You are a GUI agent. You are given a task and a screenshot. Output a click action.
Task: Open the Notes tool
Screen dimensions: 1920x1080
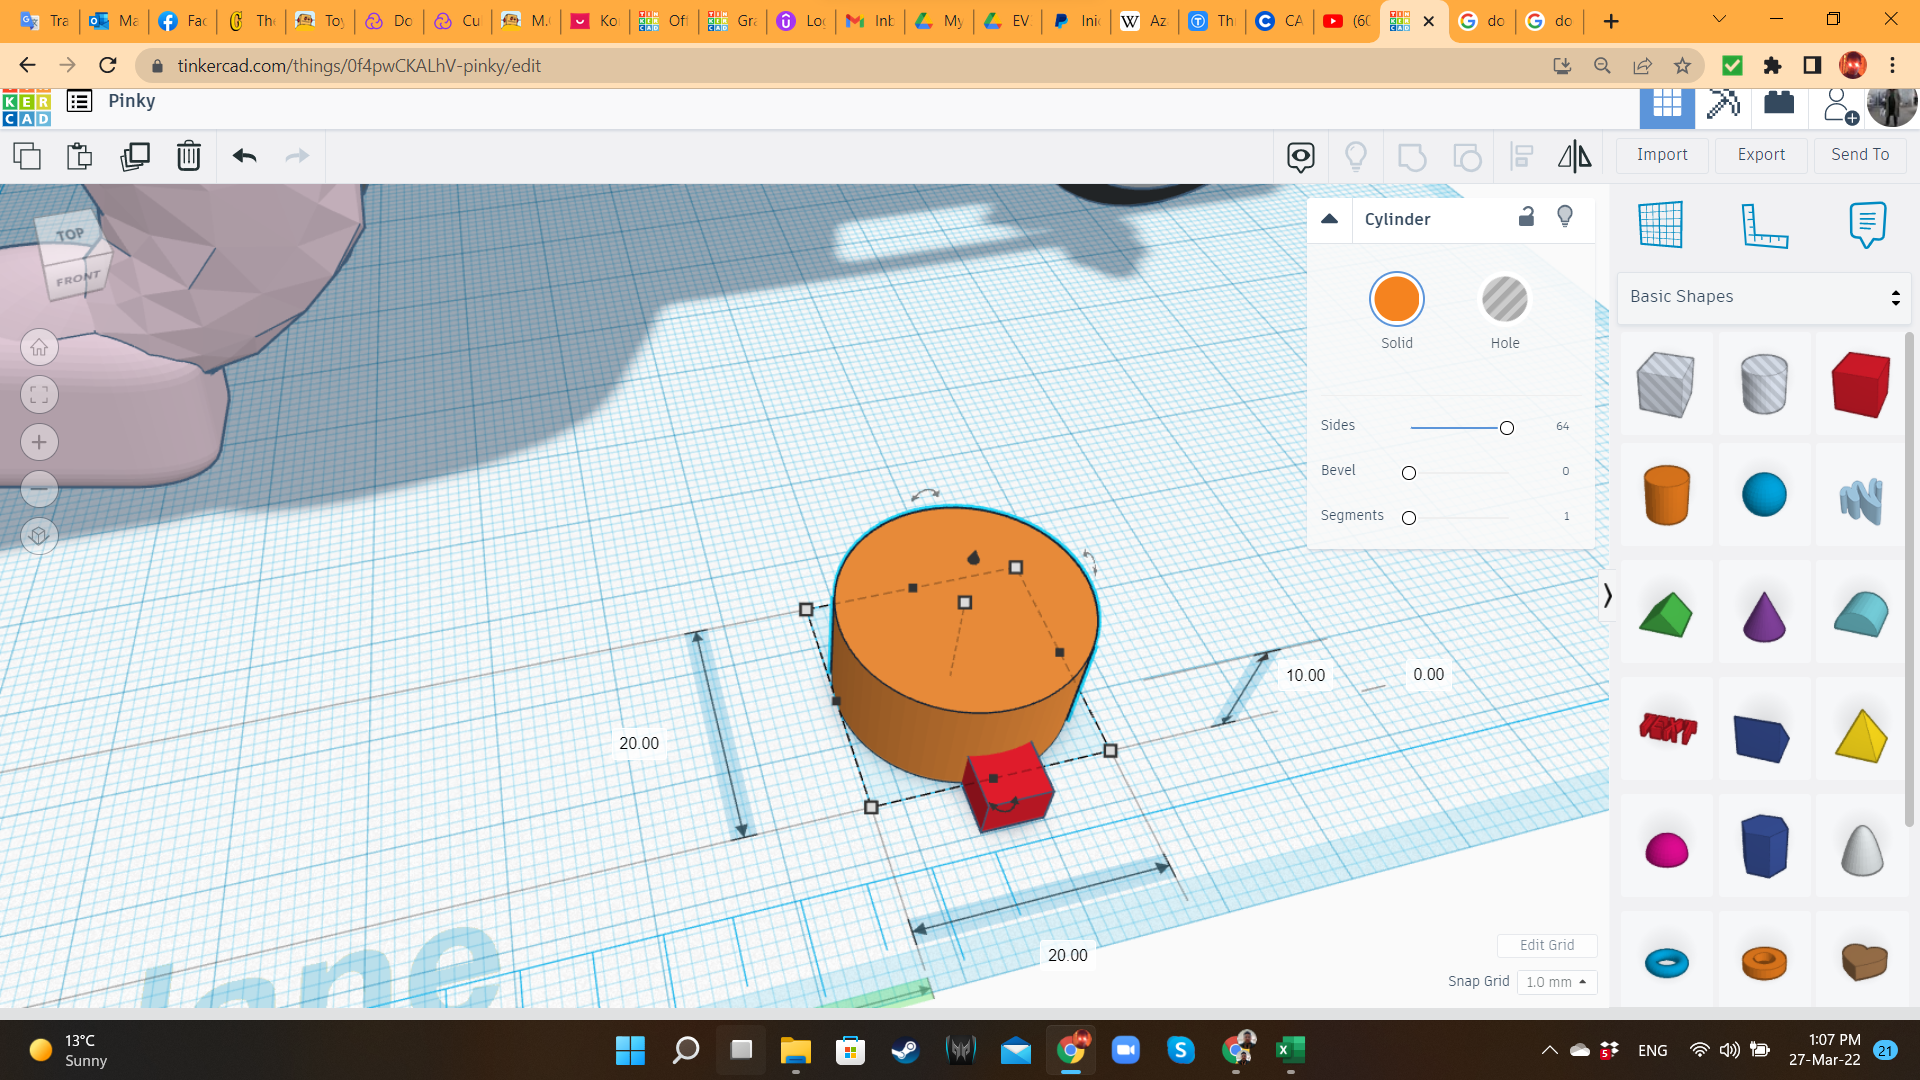click(x=1867, y=224)
